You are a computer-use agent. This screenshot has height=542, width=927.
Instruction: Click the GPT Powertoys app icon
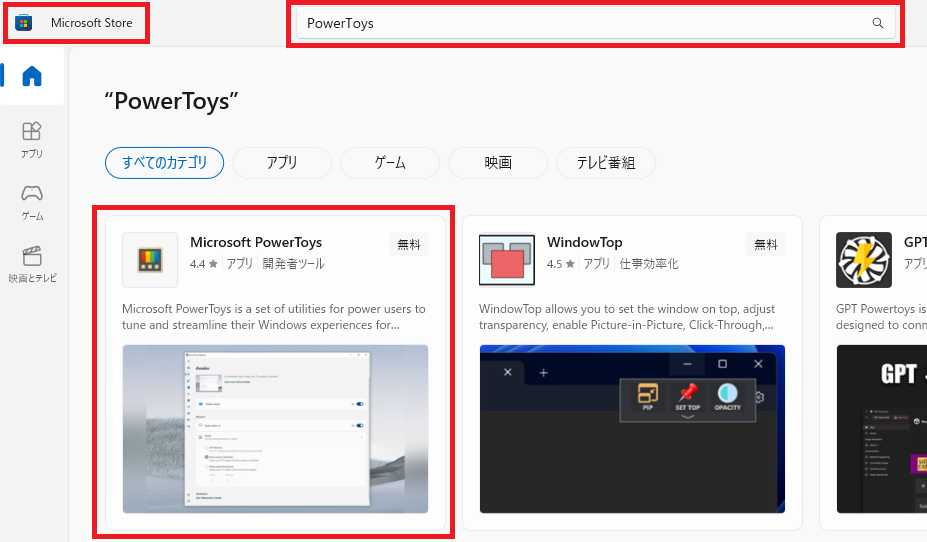tap(863, 260)
